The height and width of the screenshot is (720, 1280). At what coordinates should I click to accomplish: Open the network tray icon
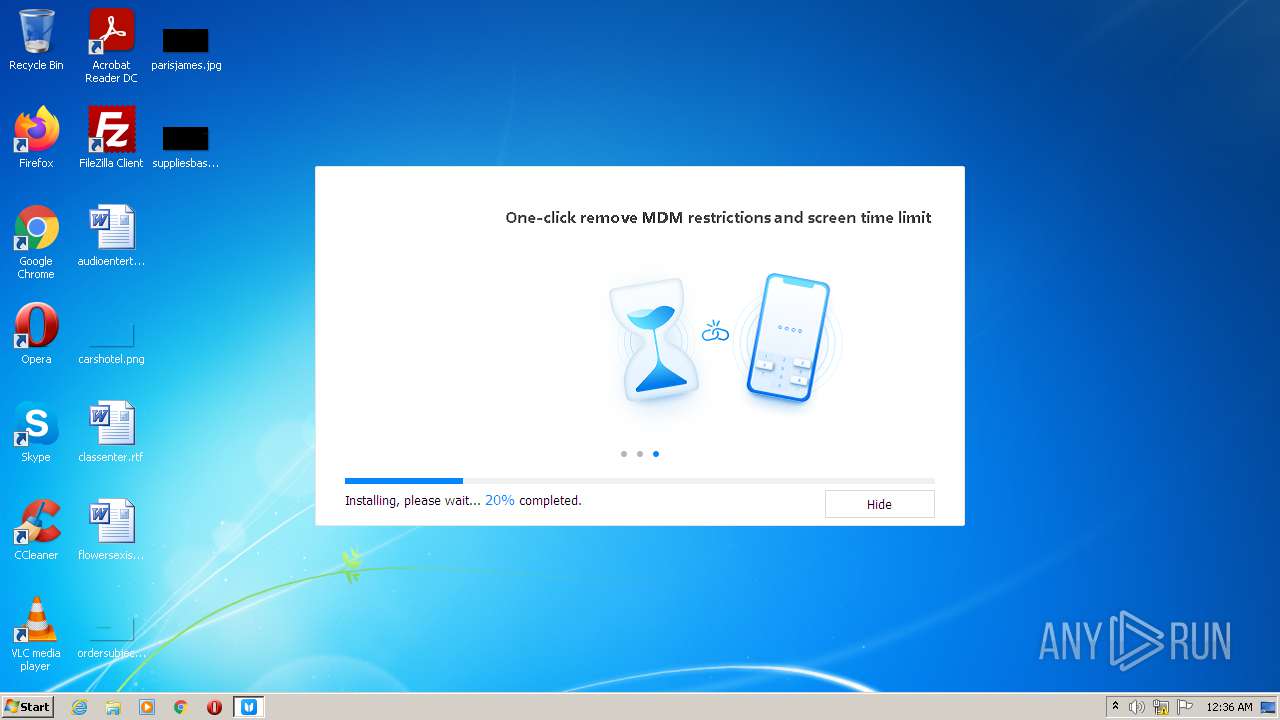(x=1161, y=707)
